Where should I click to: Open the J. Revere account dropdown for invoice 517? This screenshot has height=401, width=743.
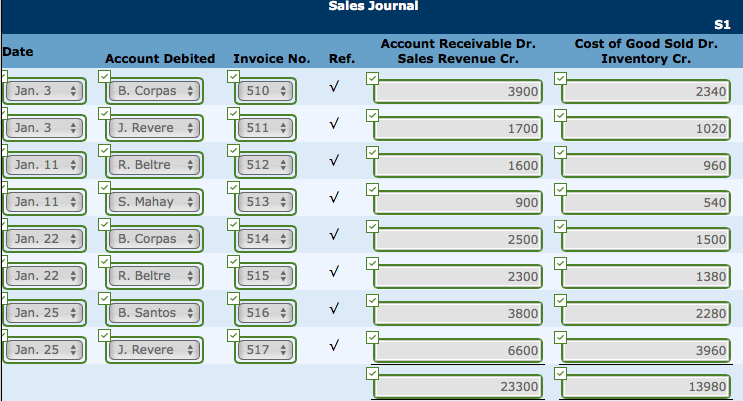click(154, 349)
